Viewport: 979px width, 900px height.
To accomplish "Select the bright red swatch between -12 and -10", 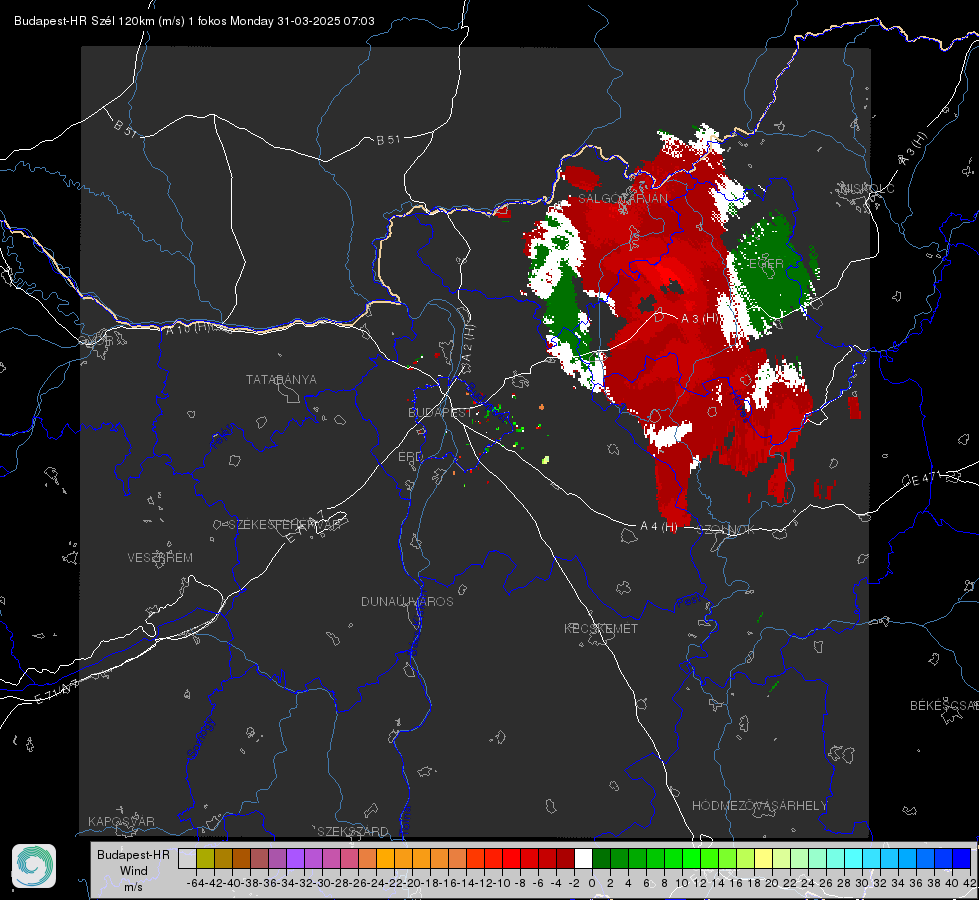I will click(493, 858).
